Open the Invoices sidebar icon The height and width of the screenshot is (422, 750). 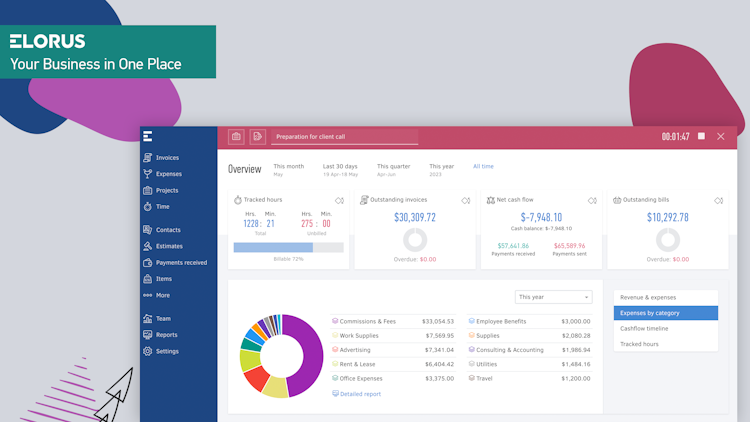[148, 157]
